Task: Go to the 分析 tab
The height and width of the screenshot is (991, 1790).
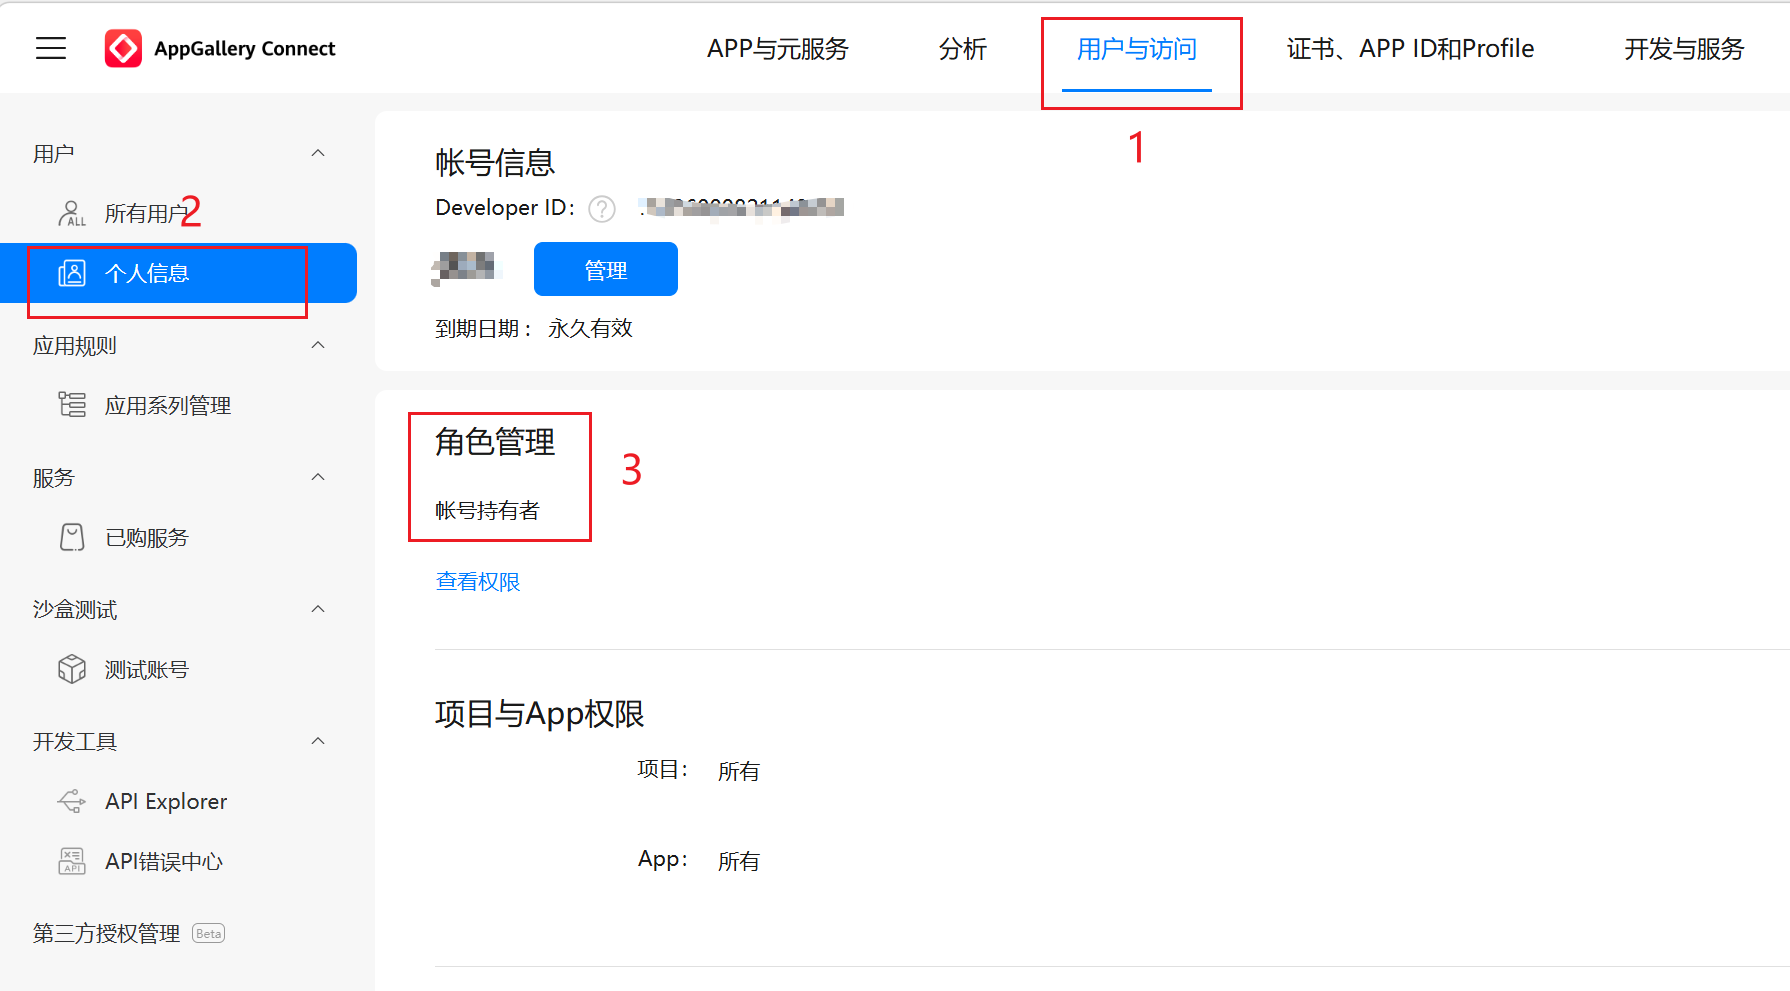Action: click(x=962, y=49)
